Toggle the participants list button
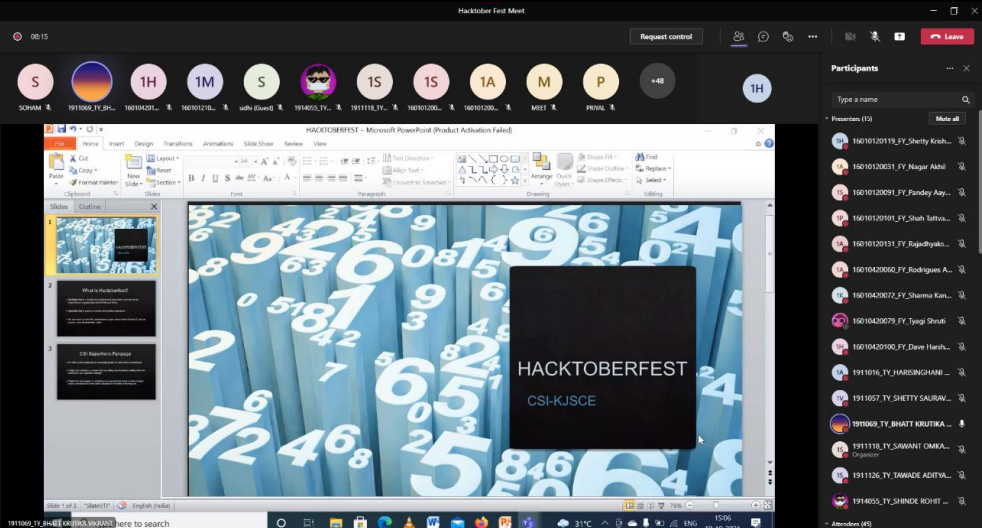Screen dimensions: 982x528 738,37
